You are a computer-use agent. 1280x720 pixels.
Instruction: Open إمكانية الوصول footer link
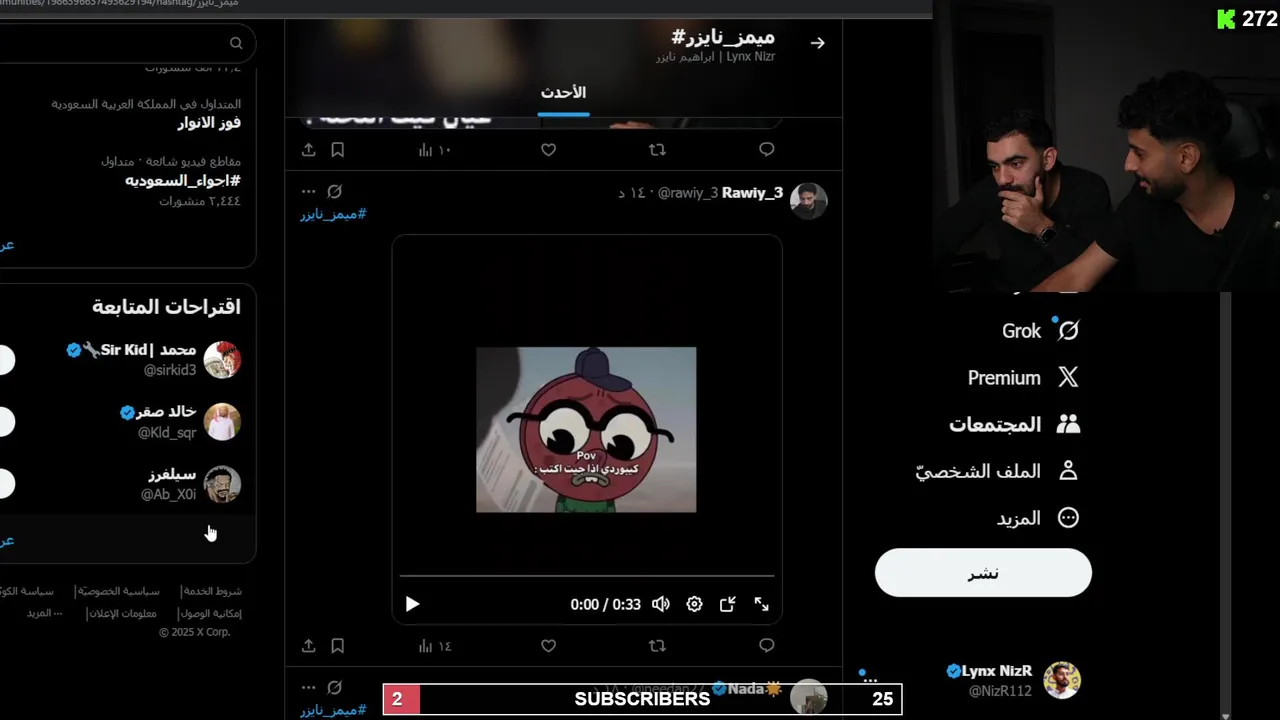point(210,613)
